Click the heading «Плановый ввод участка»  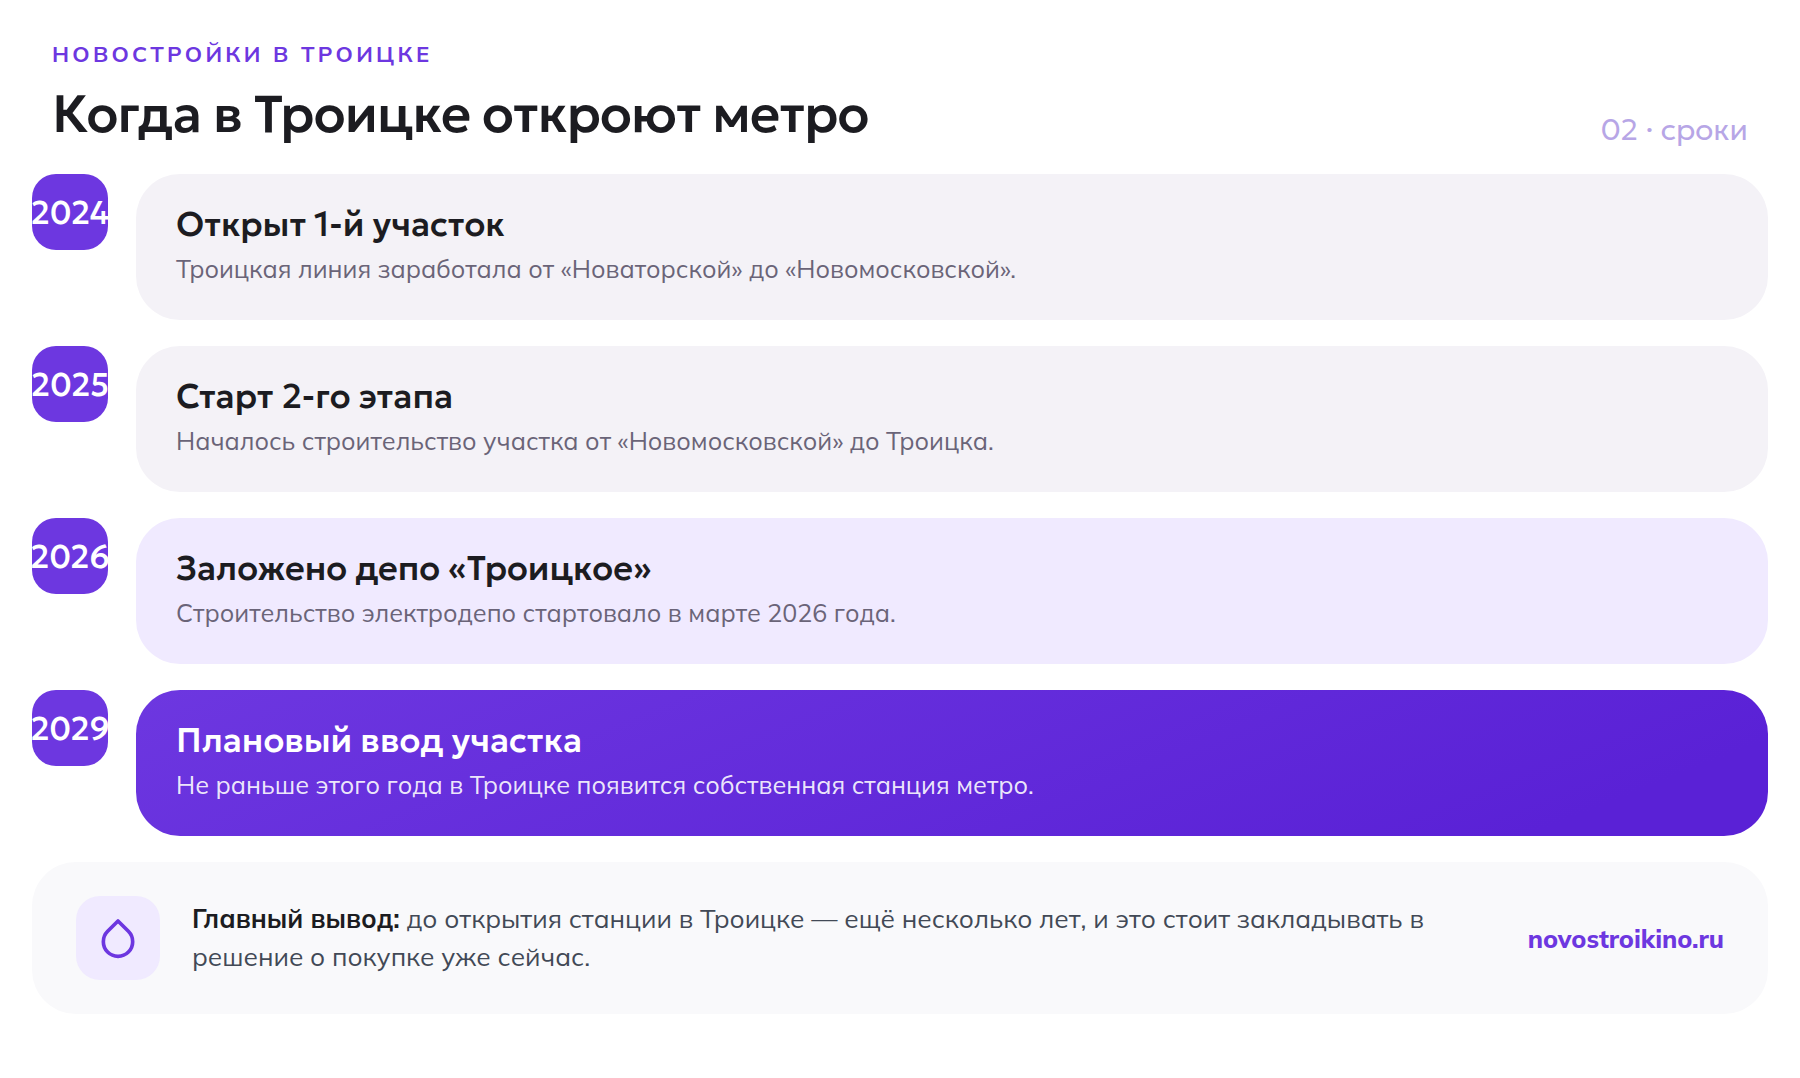(x=378, y=741)
